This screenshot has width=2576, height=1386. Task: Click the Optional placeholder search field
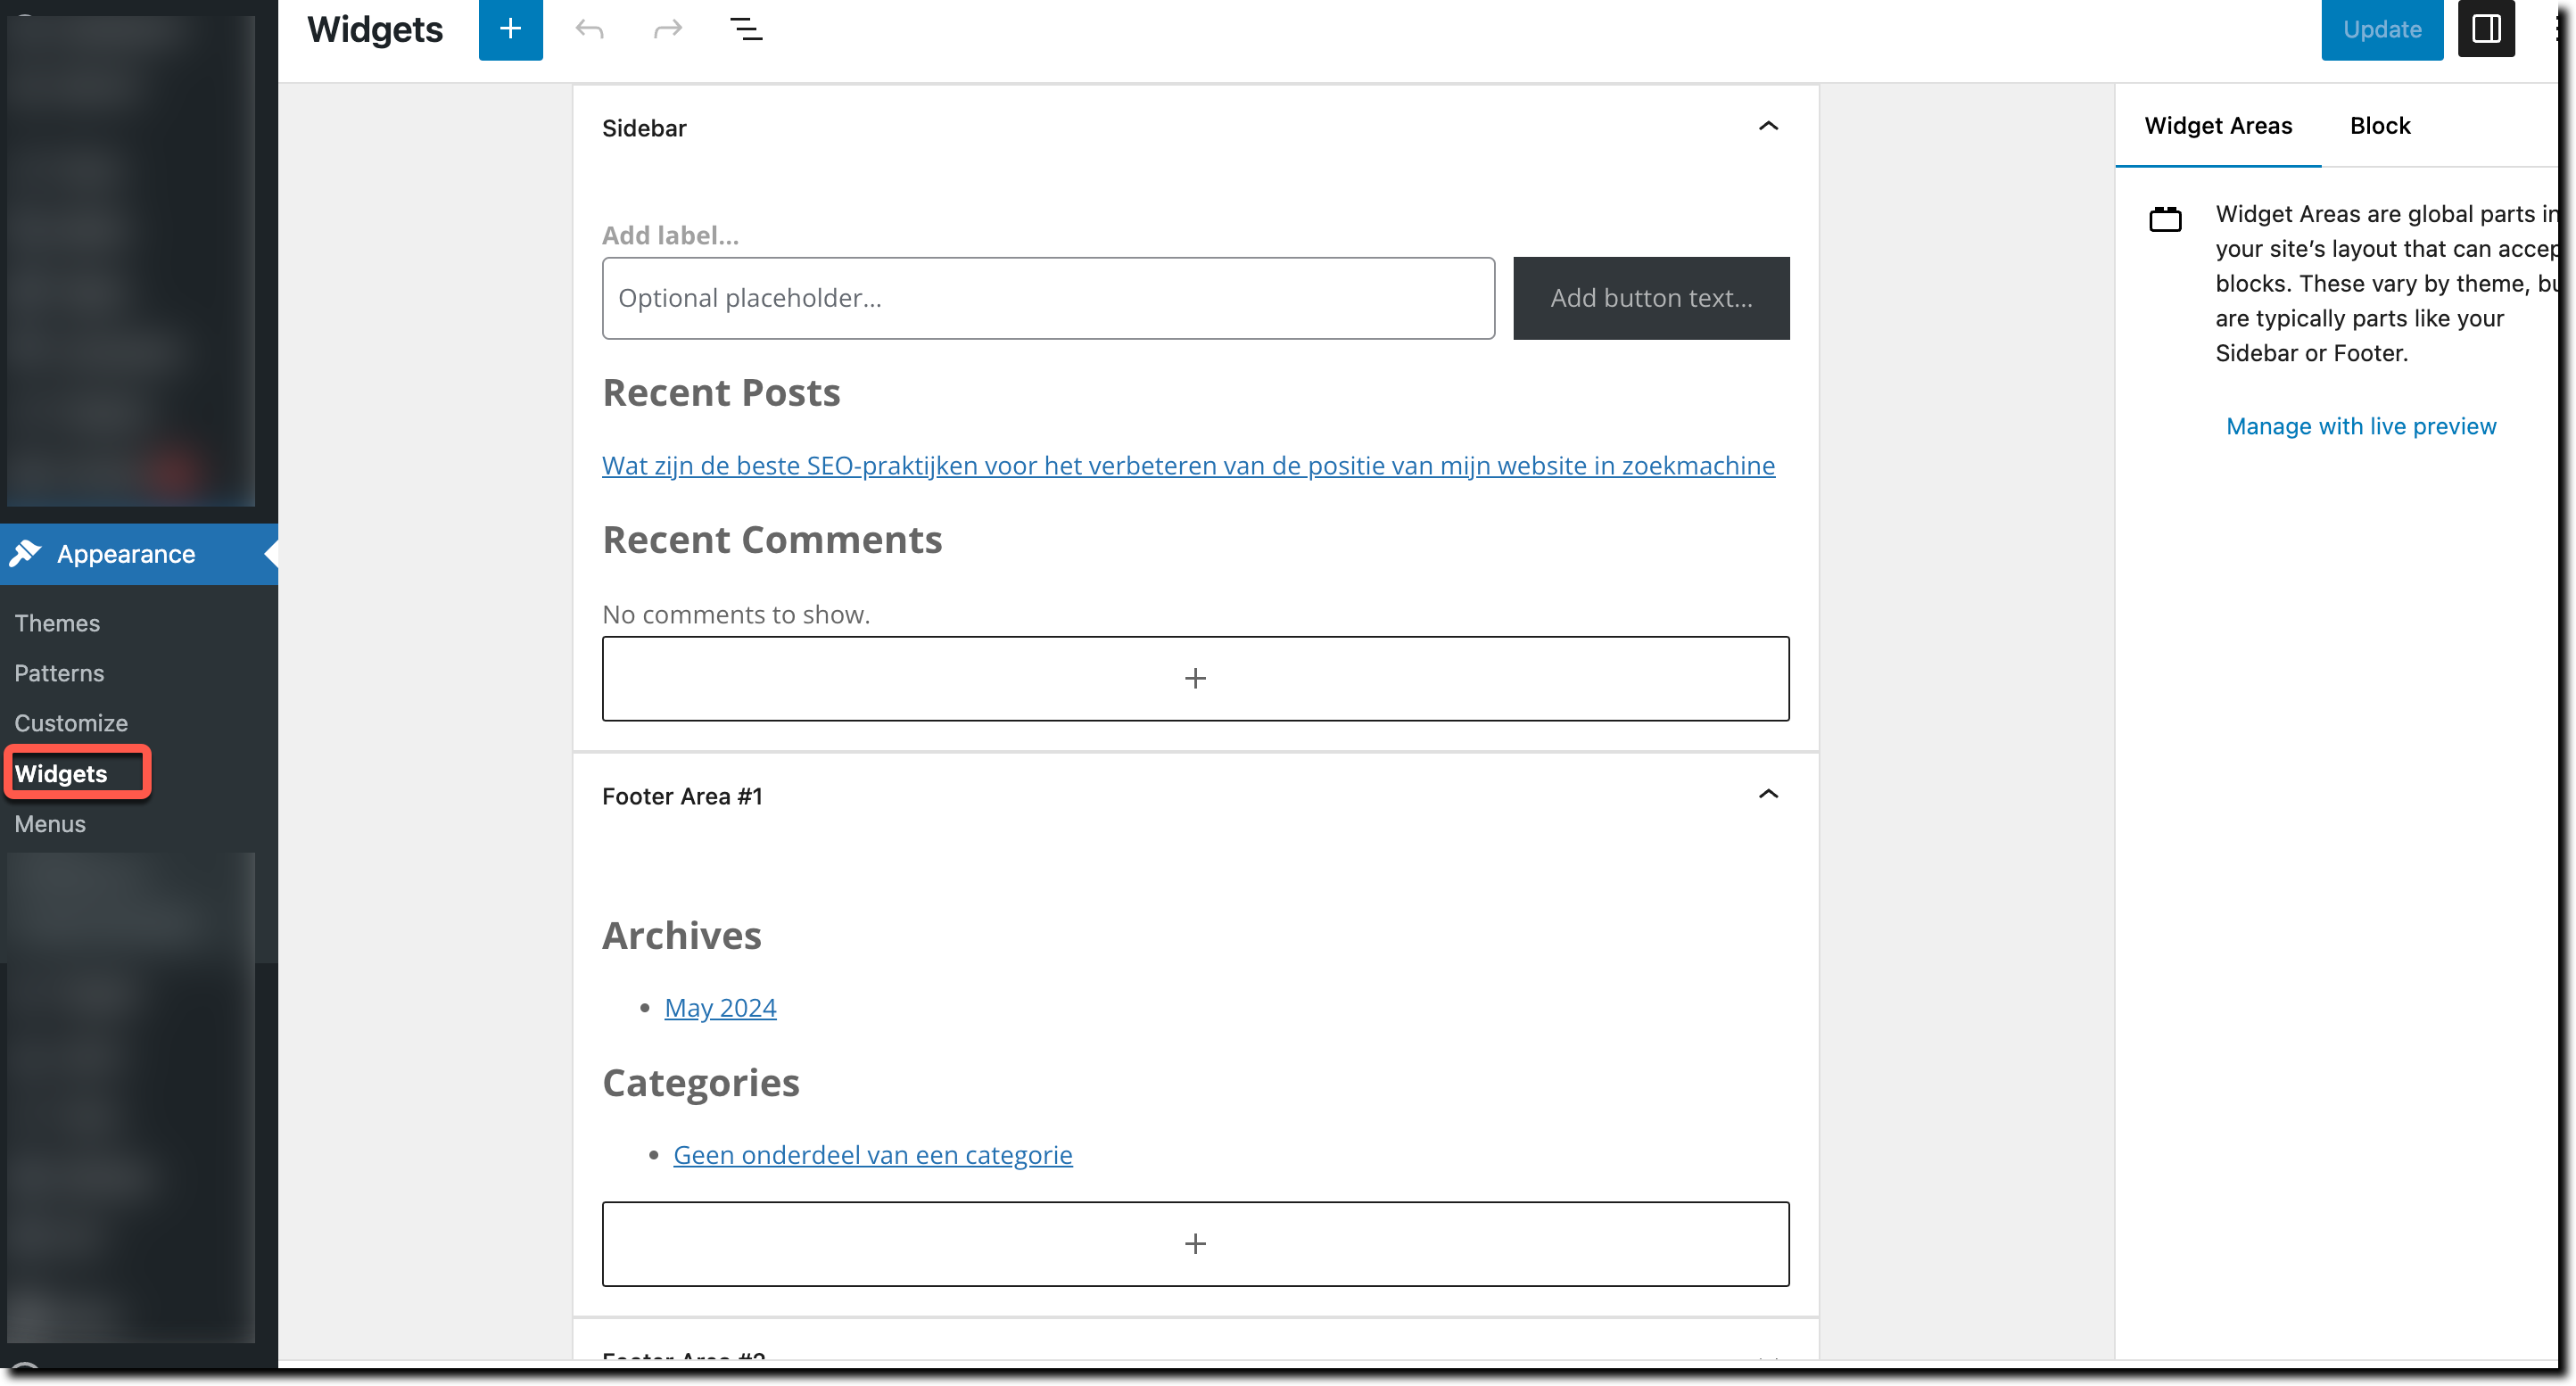pos(1048,298)
